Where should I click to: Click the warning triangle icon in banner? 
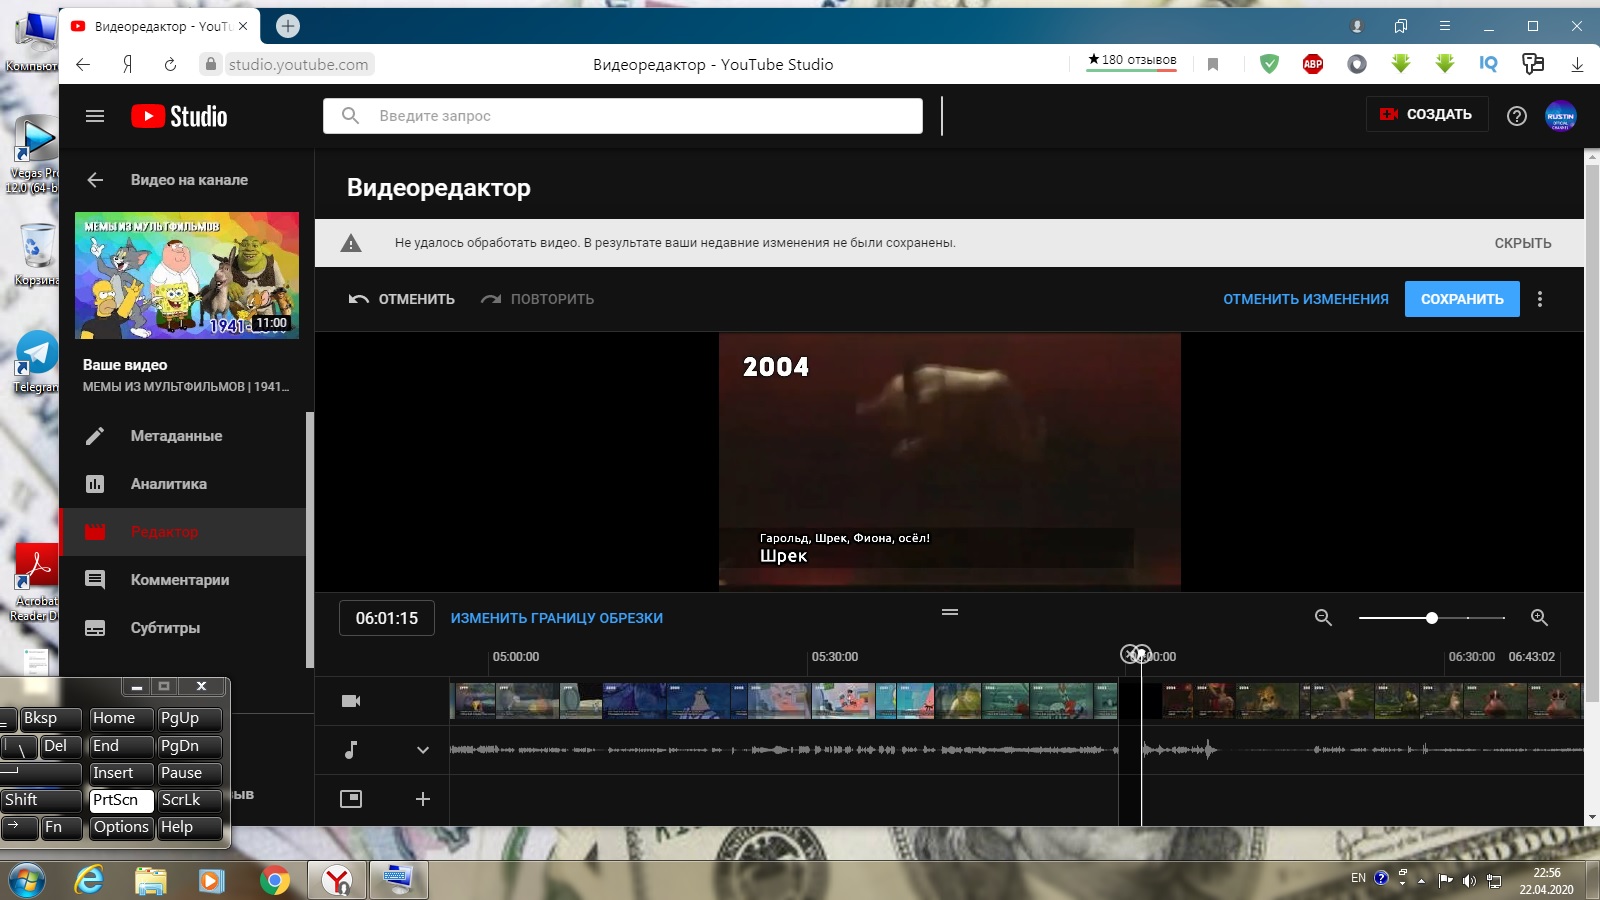coord(351,243)
